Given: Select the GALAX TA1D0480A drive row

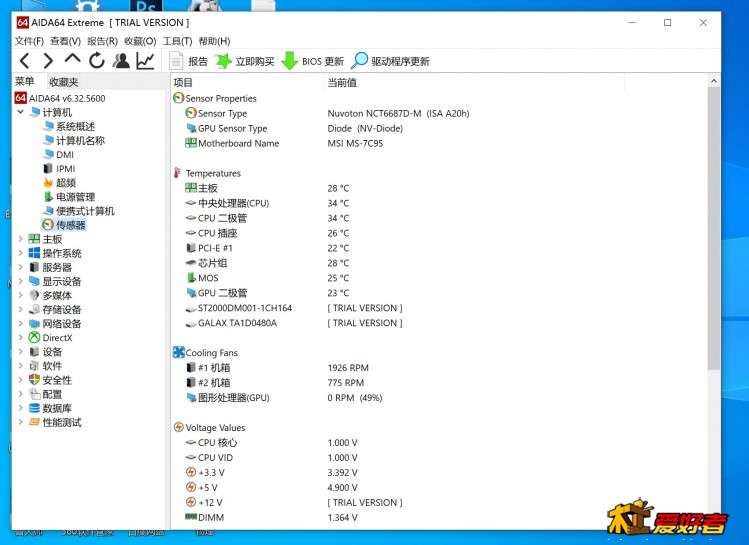Looking at the screenshot, I should (x=438, y=323).
